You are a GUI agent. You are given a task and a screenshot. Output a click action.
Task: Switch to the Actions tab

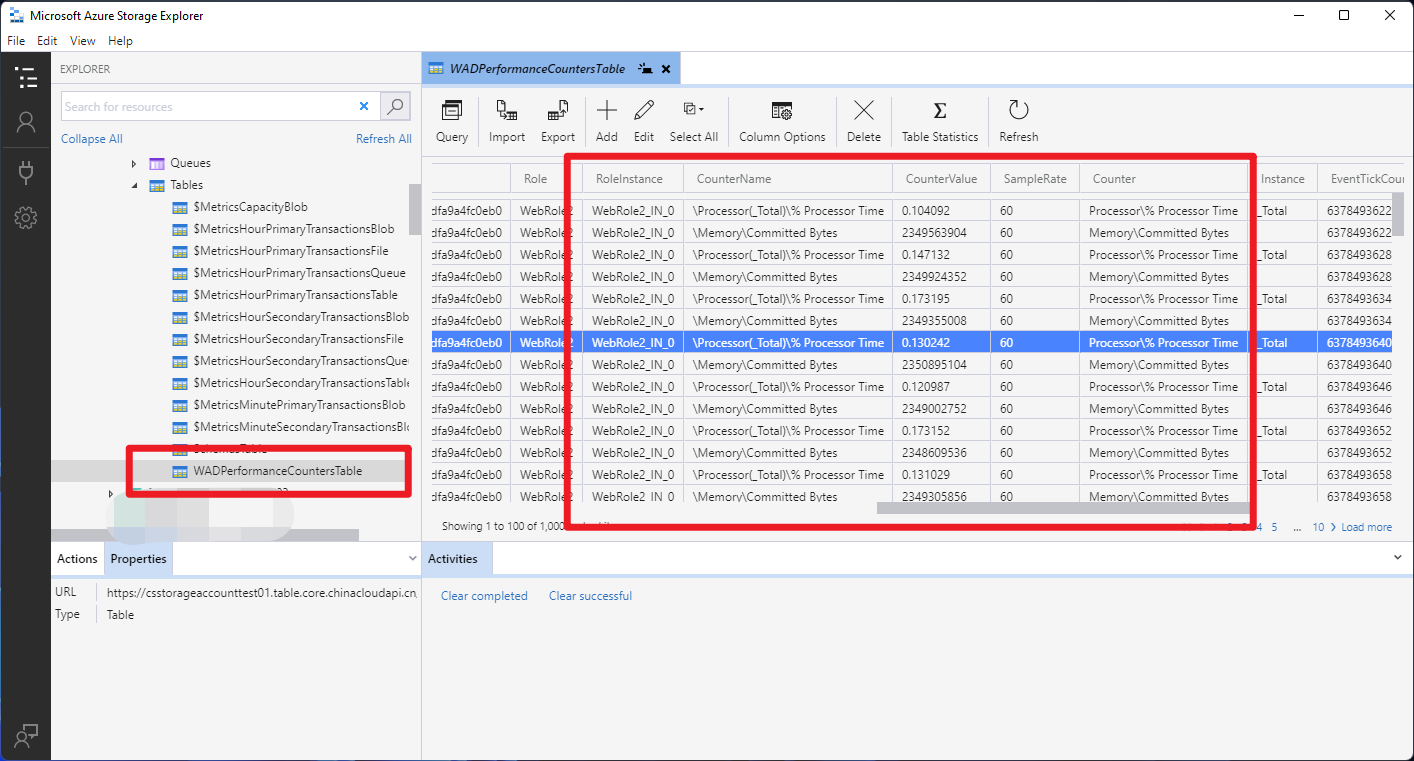[77, 559]
